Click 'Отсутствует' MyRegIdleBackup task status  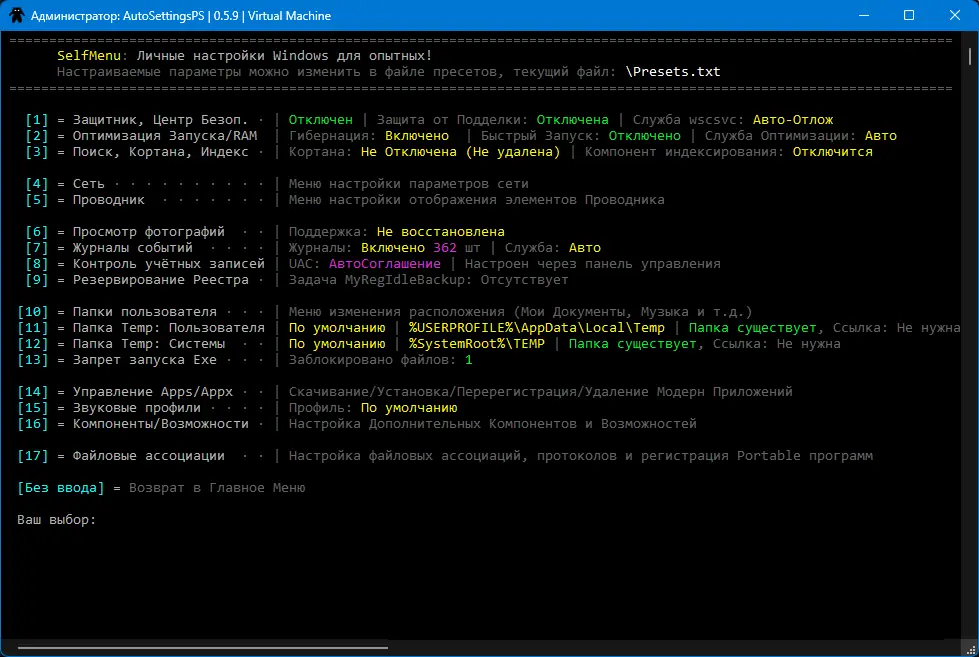524,280
